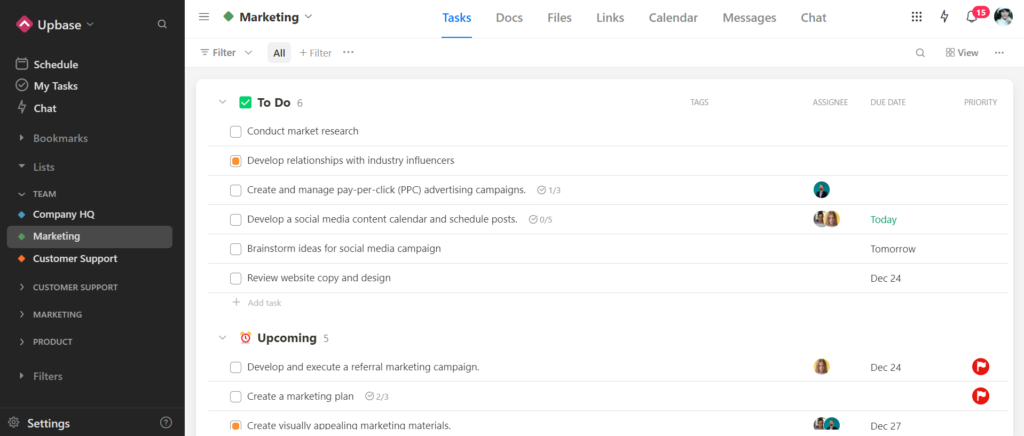Open the apps grid icon
The width and height of the screenshot is (1024, 436).
917,17
